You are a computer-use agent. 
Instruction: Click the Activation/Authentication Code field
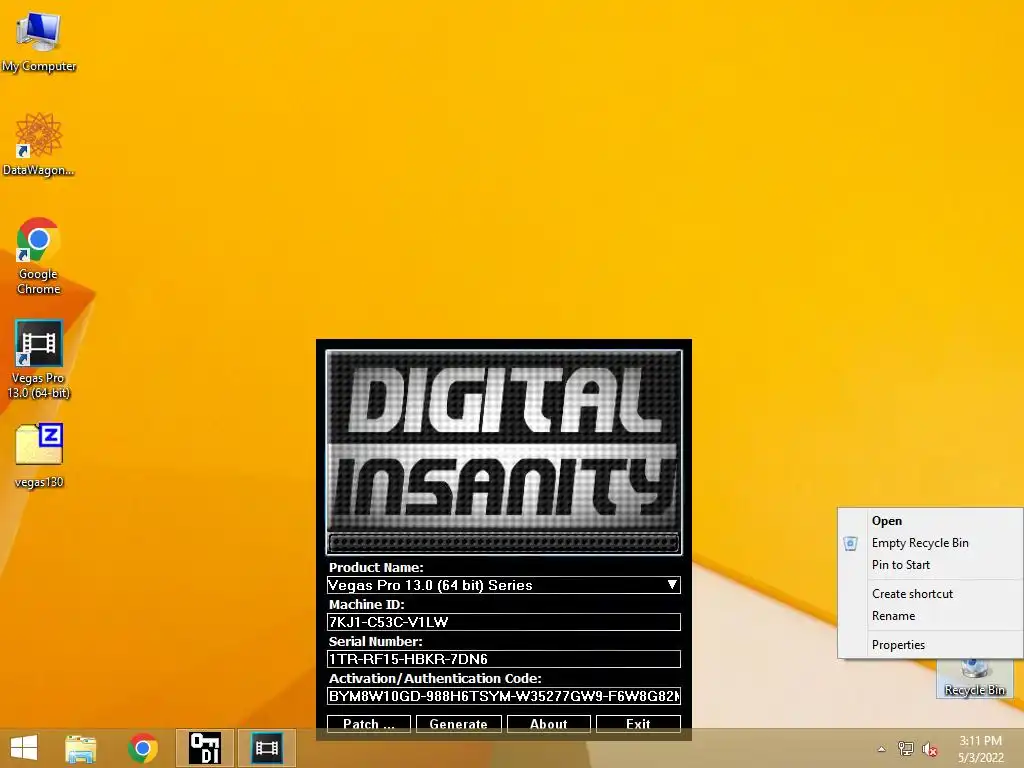point(504,696)
